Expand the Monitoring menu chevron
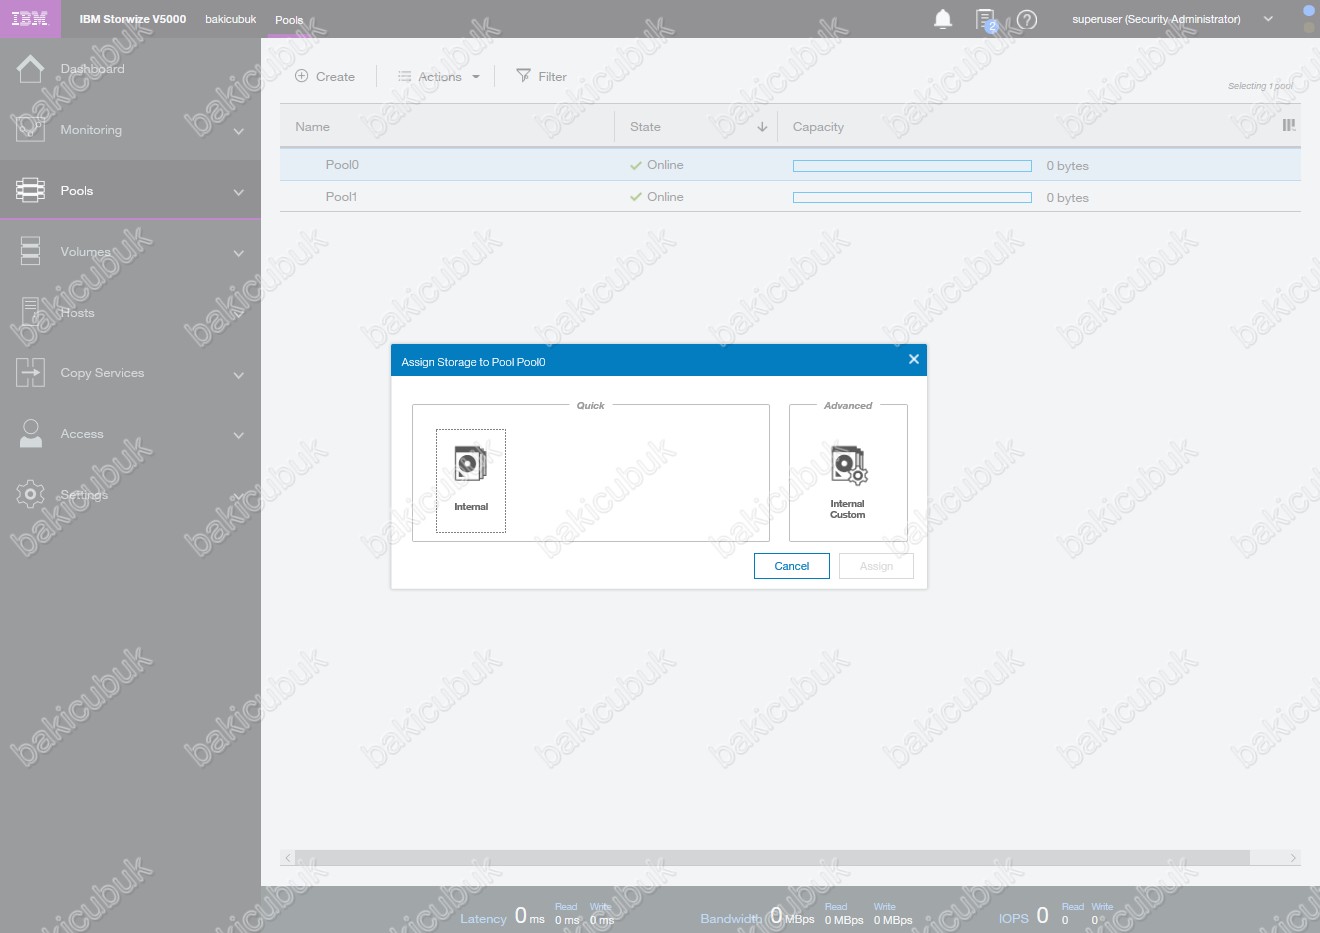Image resolution: width=1320 pixels, height=933 pixels. click(x=238, y=132)
